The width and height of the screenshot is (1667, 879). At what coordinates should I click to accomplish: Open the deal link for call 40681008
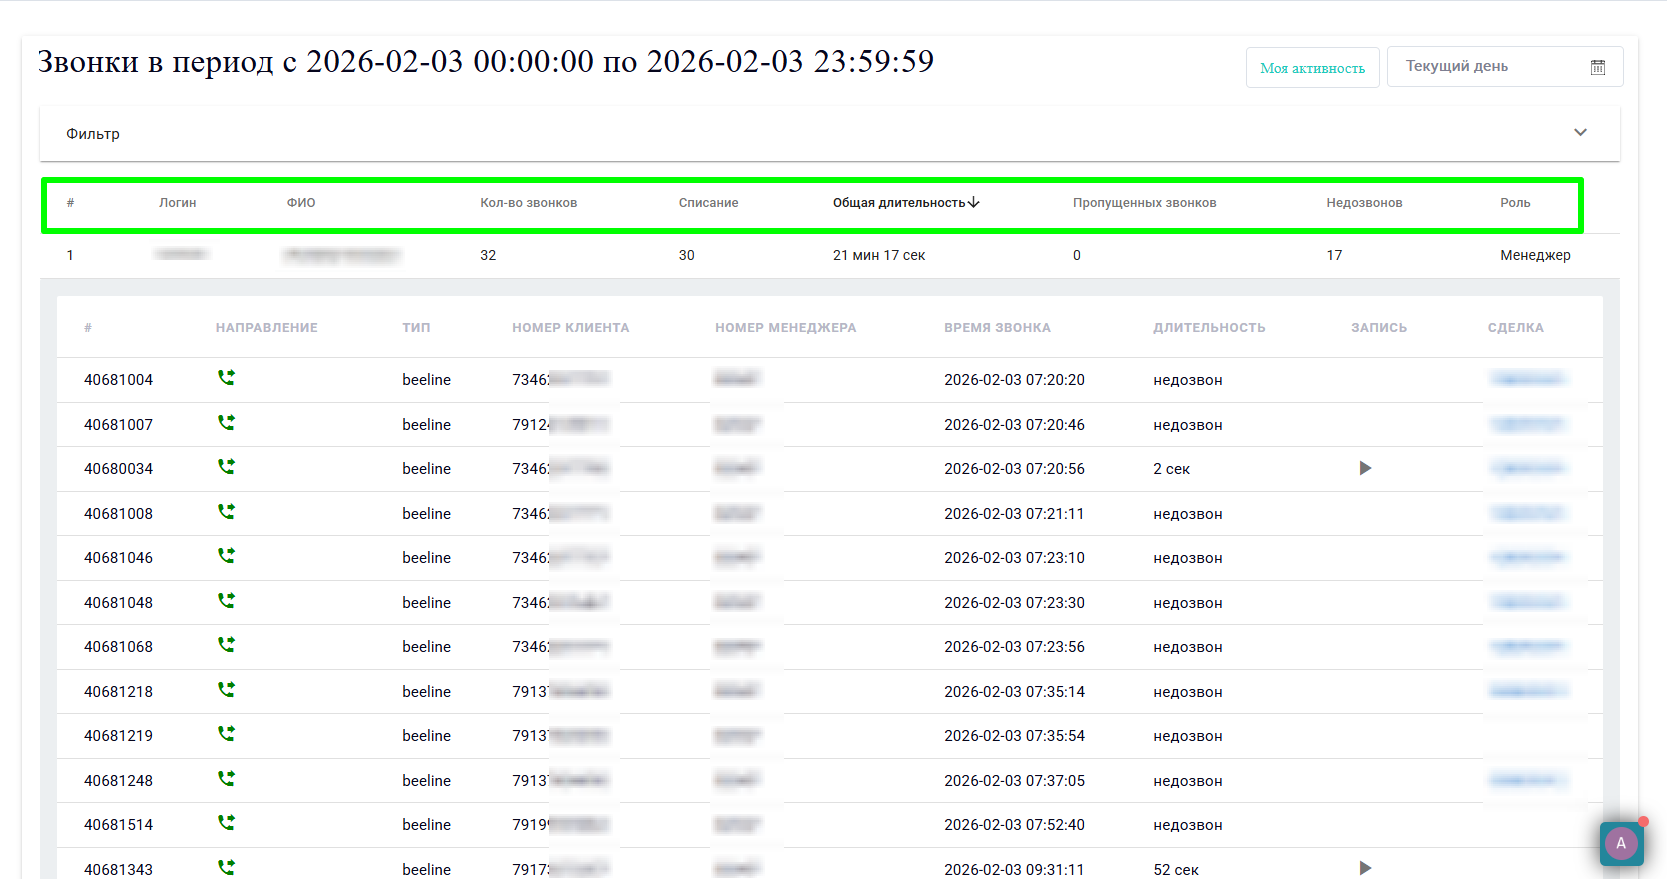1527,513
